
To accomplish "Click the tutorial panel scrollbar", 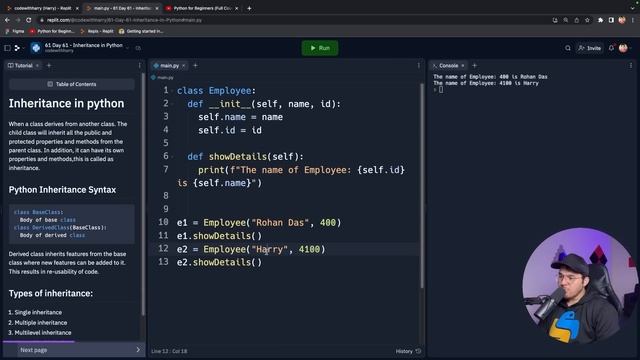I will pyautogui.click(x=143, y=194).
